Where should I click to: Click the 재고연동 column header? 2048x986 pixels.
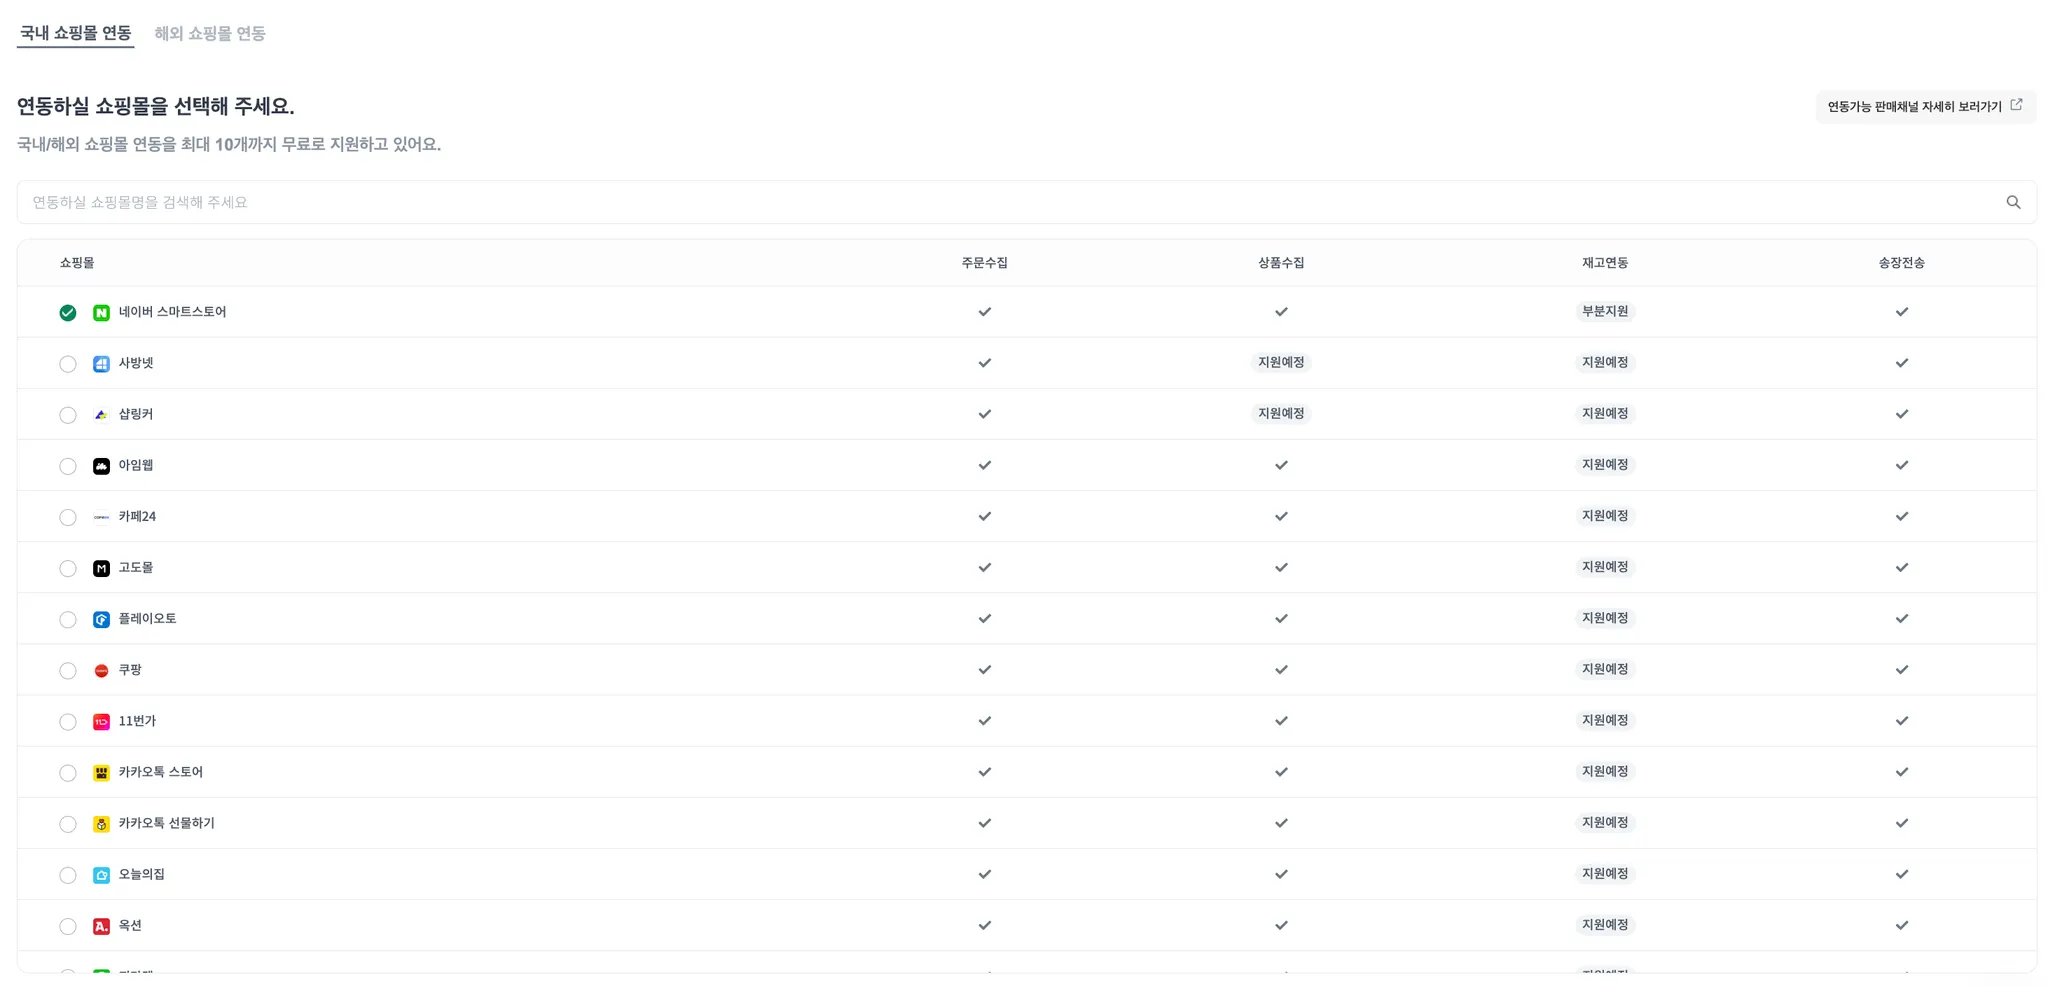click(x=1605, y=263)
